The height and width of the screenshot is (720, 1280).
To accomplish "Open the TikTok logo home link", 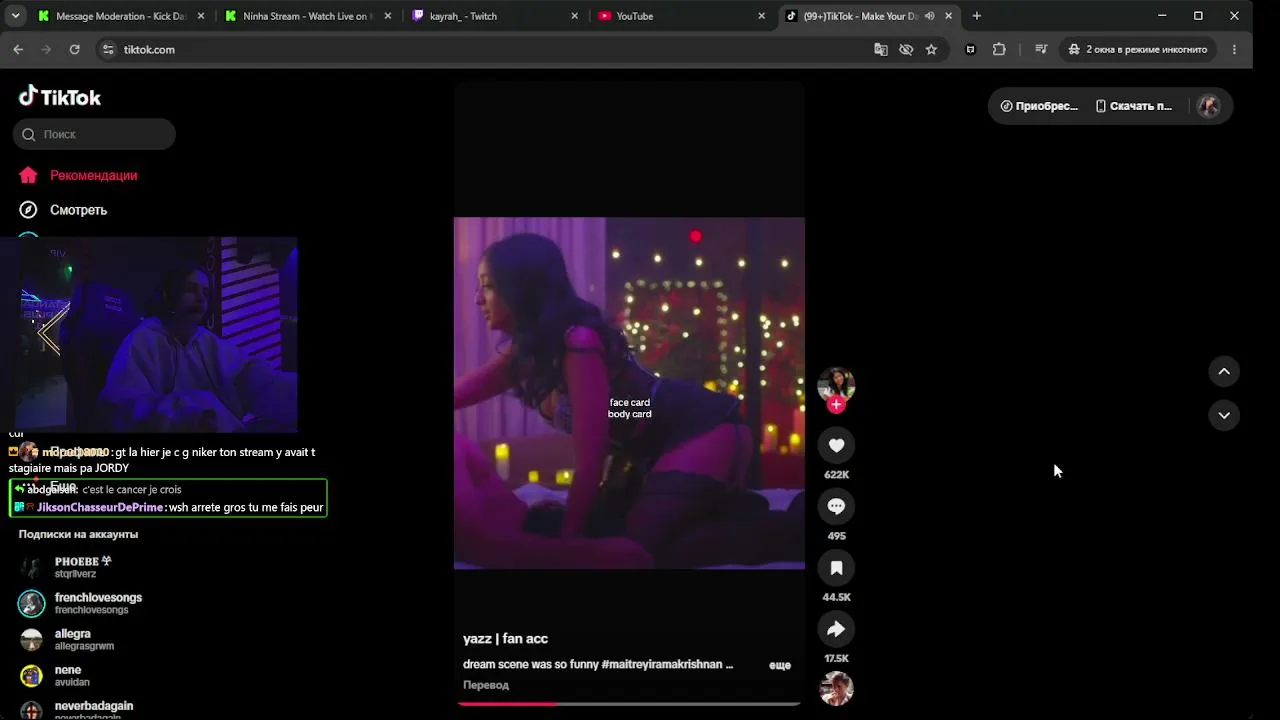I will [60, 97].
